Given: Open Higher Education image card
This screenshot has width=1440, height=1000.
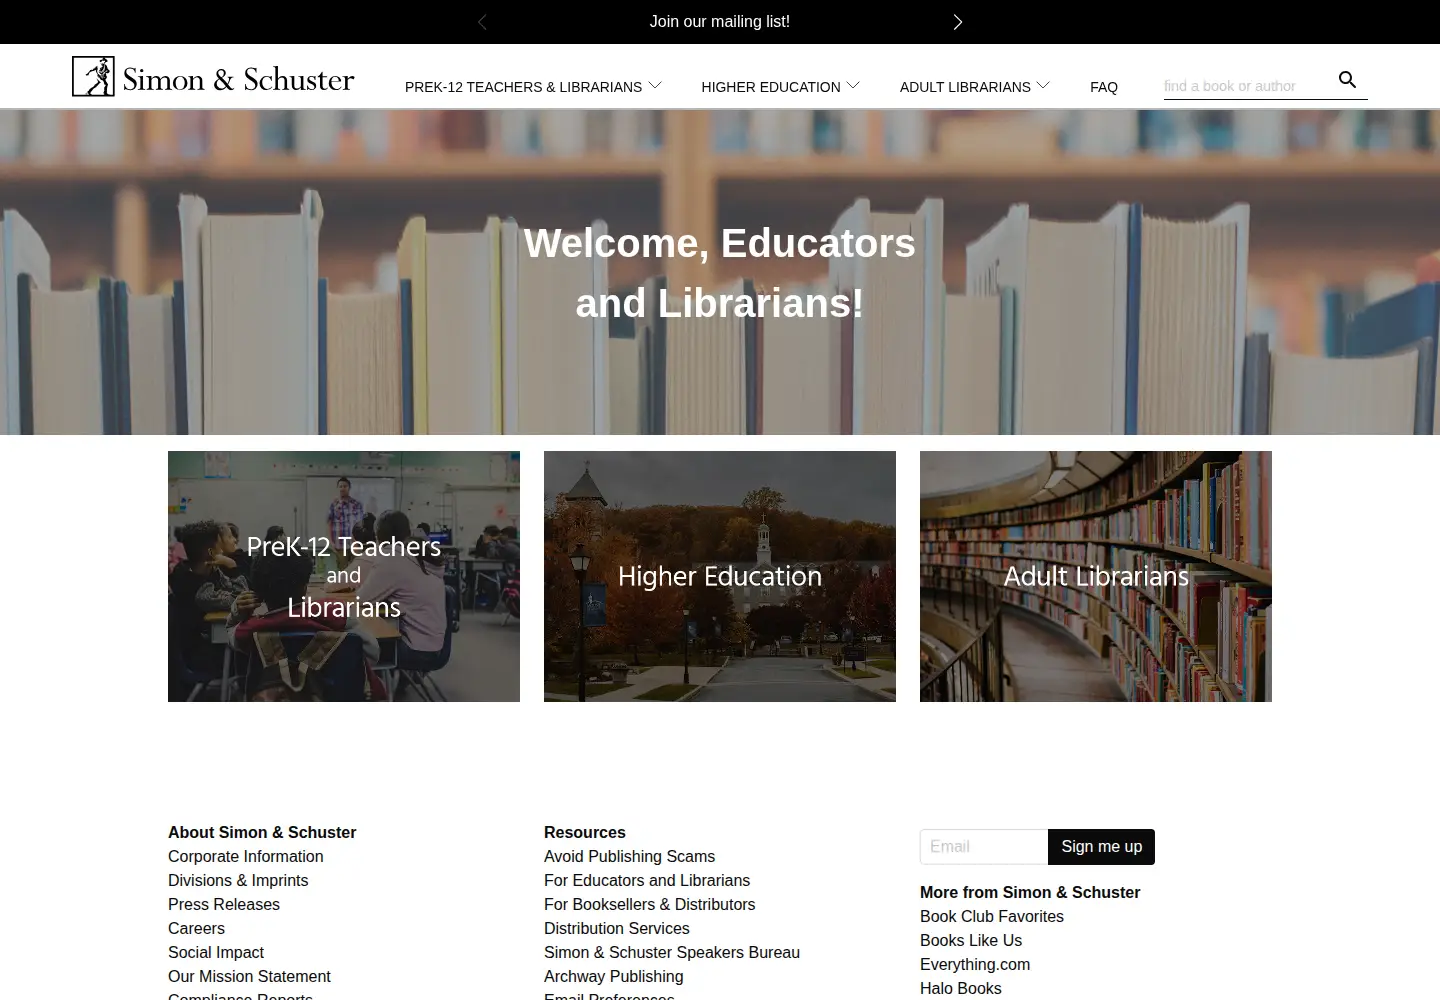Looking at the screenshot, I should 720,576.
